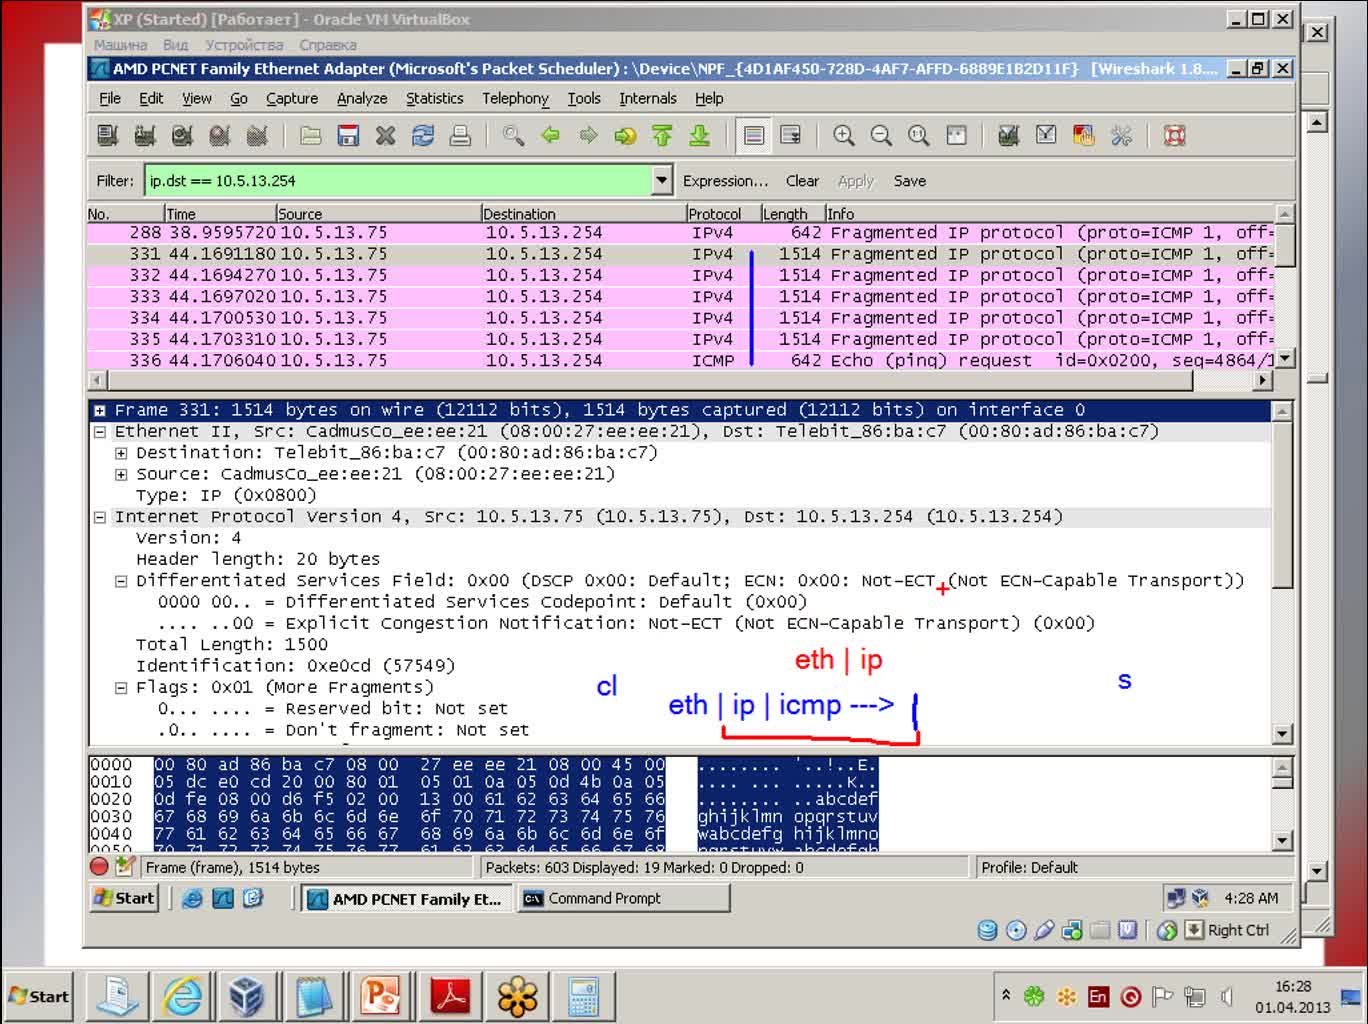Click hex pane scrollbar down arrow

1284,841
